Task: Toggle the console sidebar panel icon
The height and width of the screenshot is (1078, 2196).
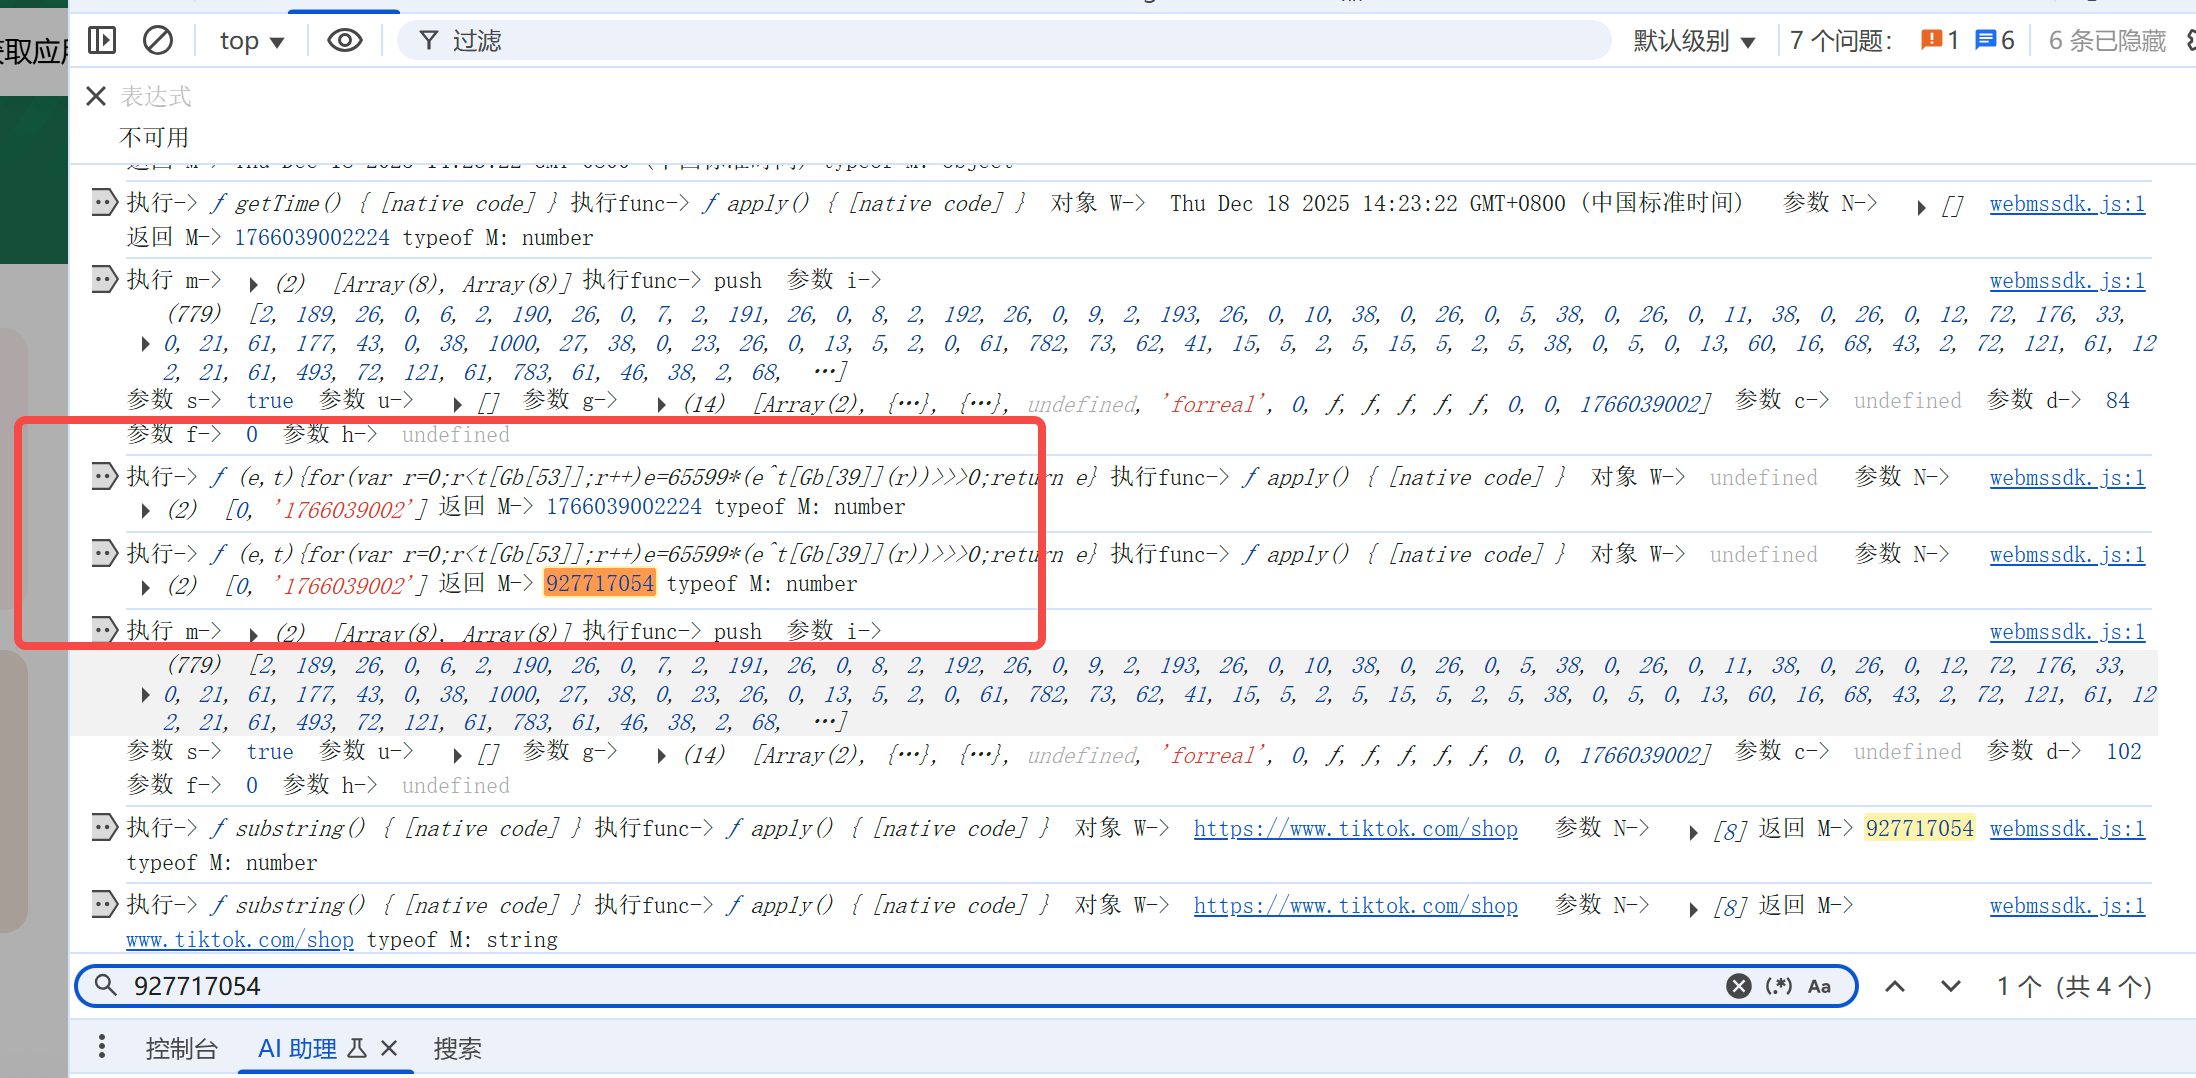Action: [x=102, y=41]
